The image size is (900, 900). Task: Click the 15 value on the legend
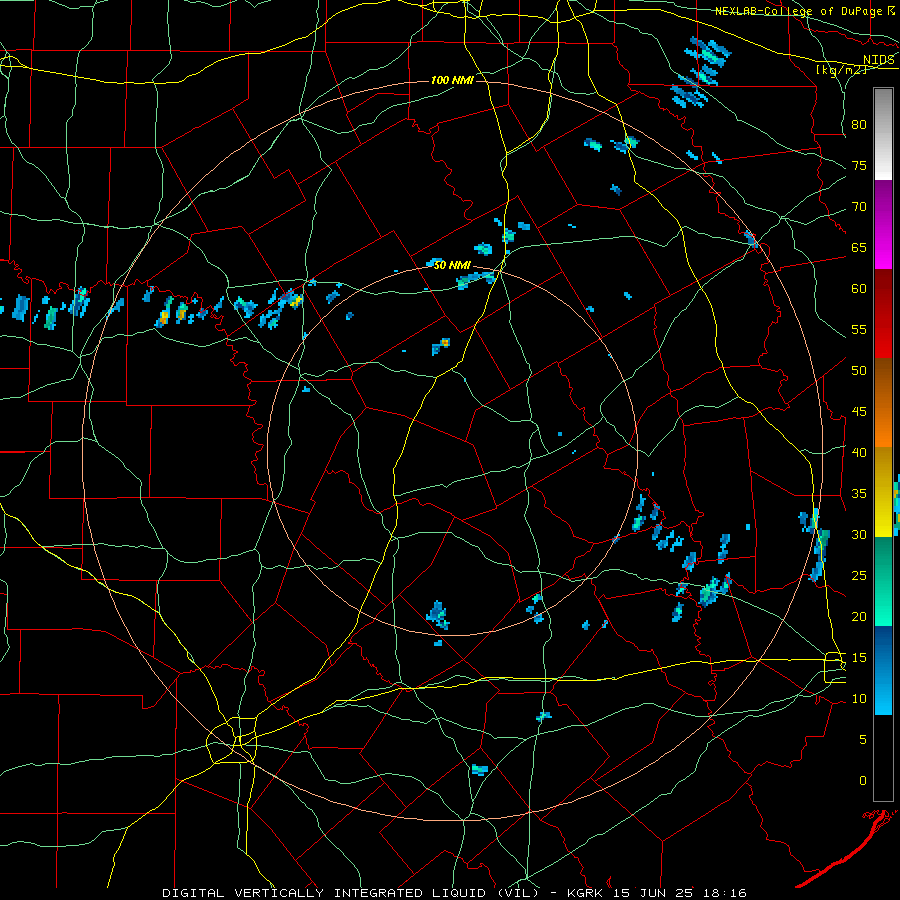click(859, 658)
